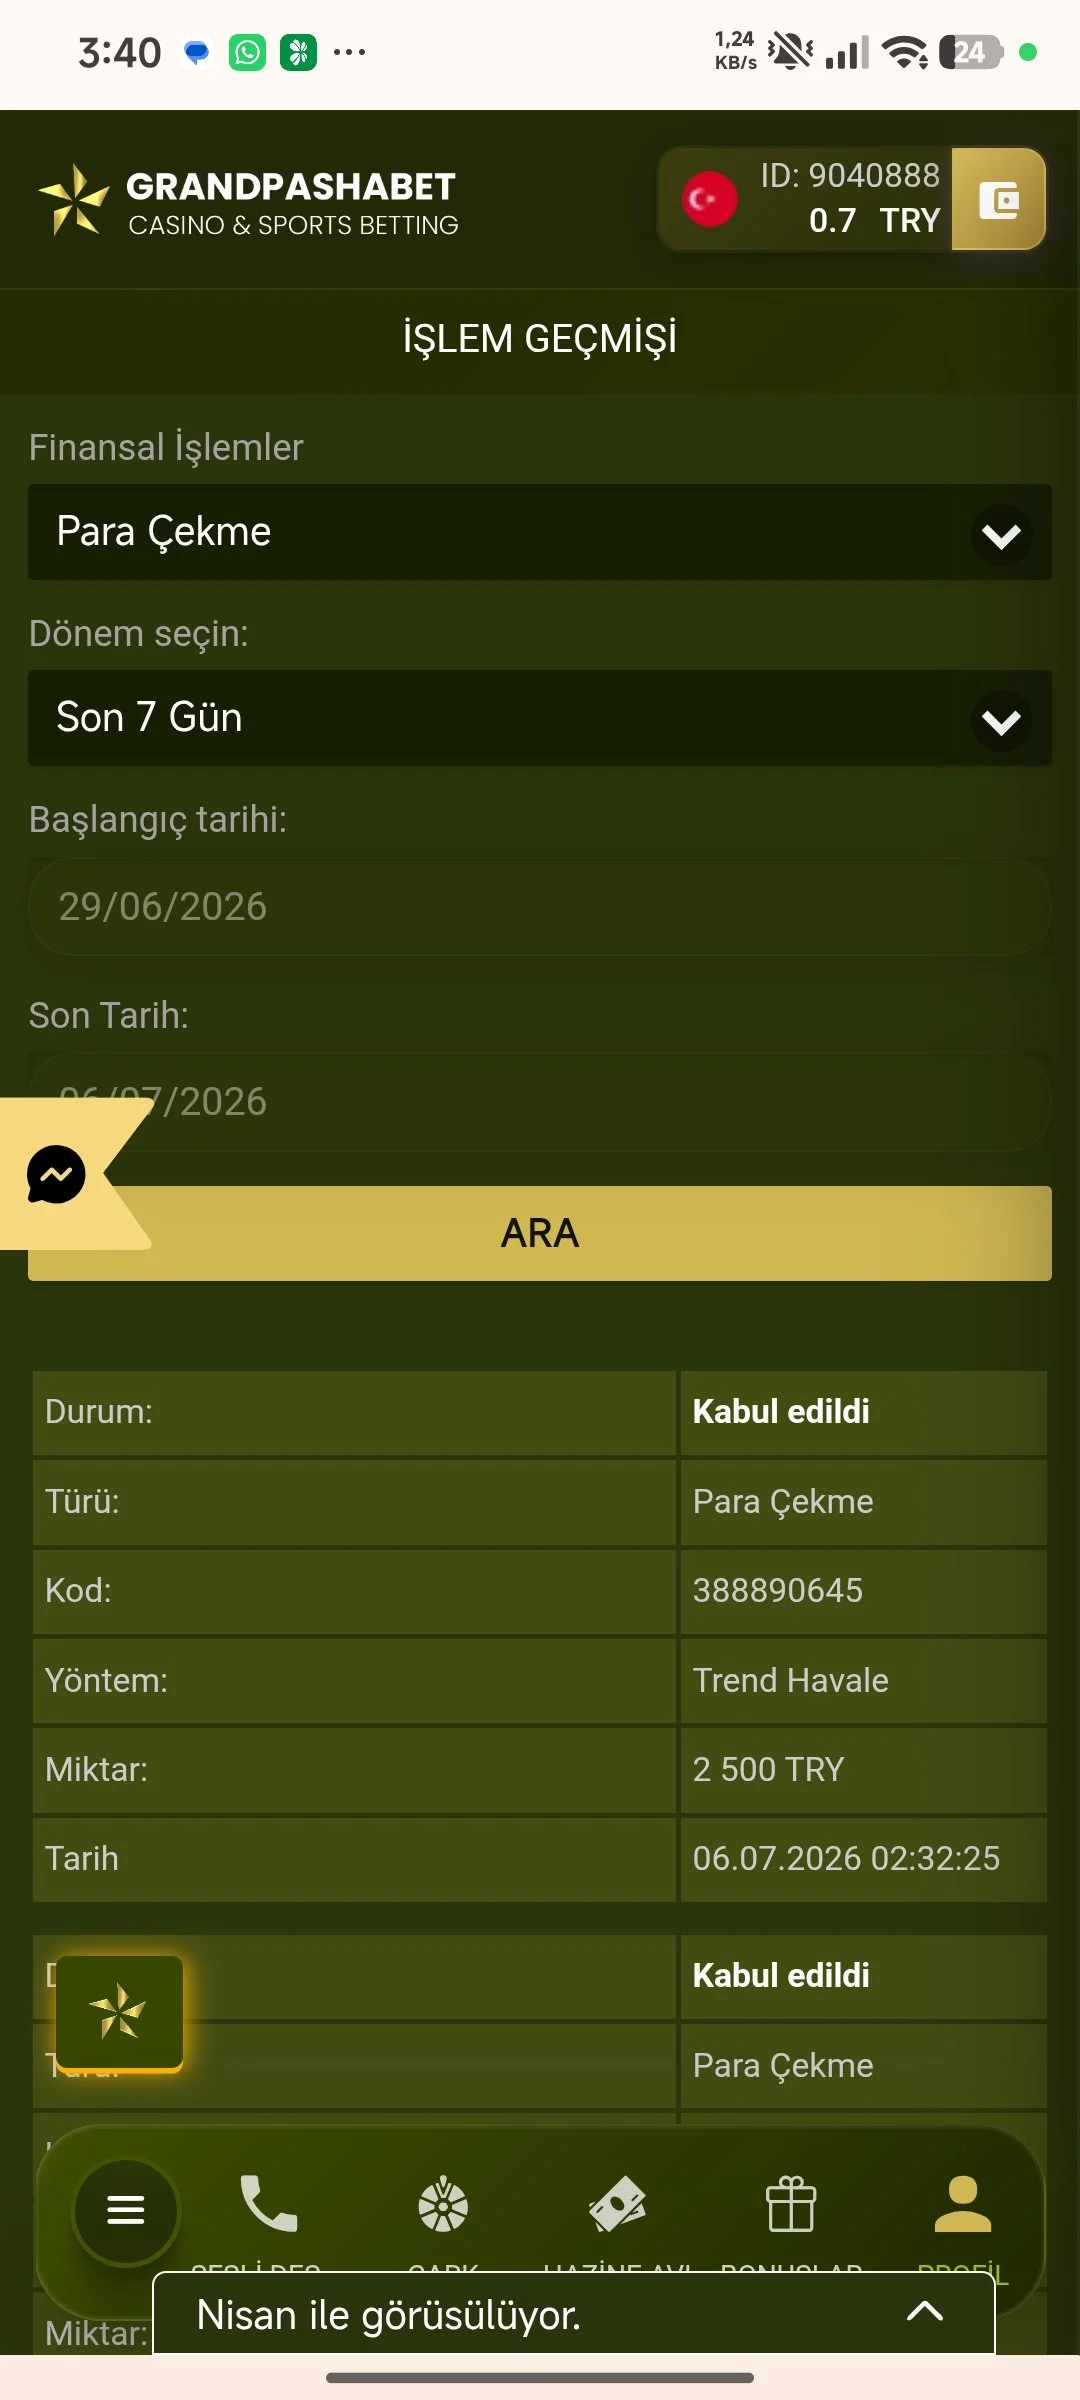Expand the Nisan chat bar chevron

[925, 2311]
